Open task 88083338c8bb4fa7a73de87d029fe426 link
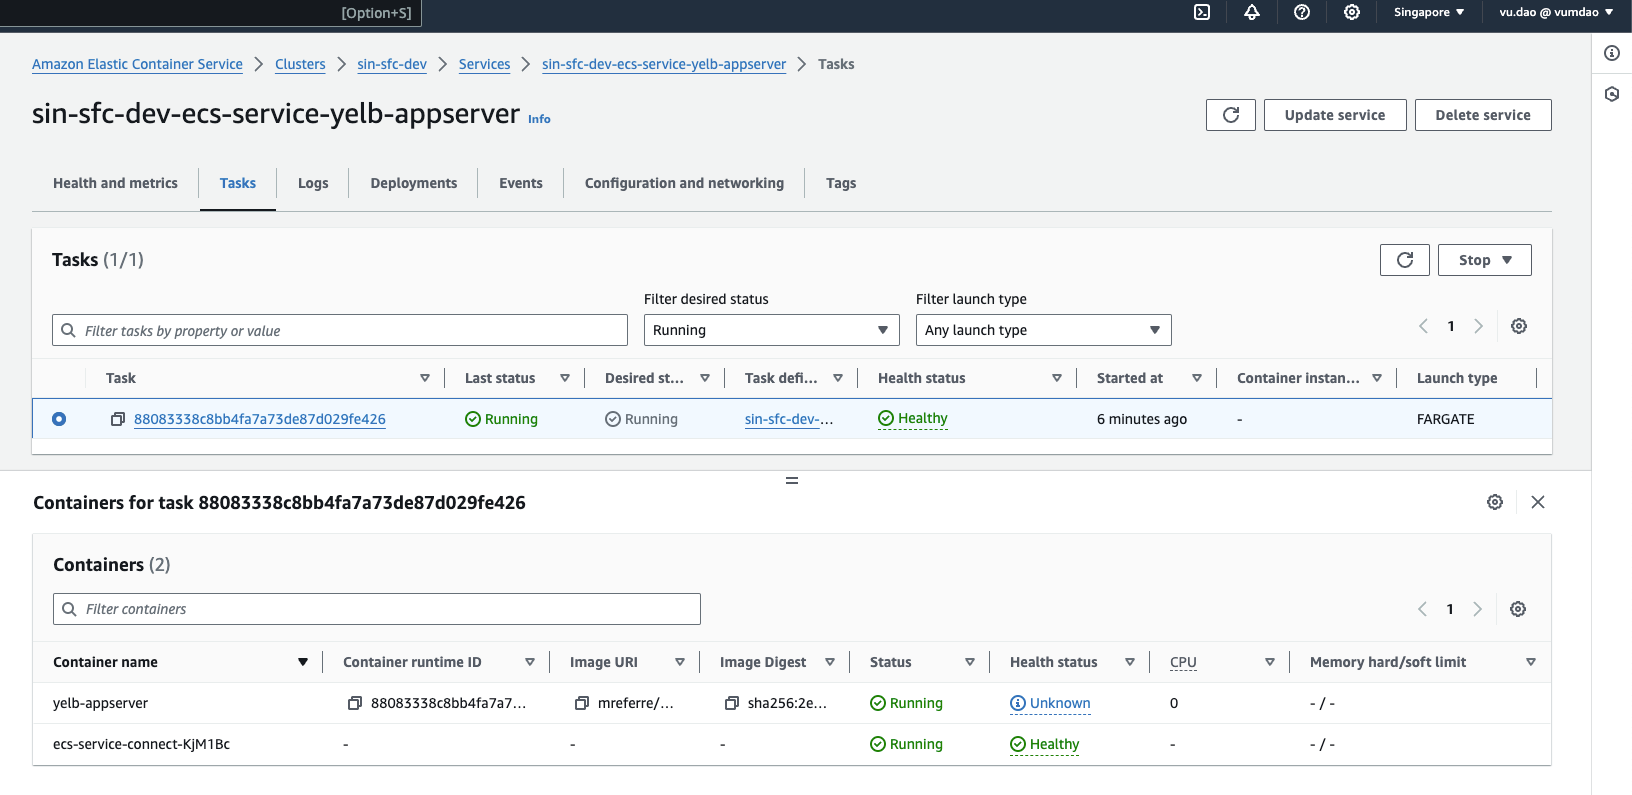 (x=260, y=419)
